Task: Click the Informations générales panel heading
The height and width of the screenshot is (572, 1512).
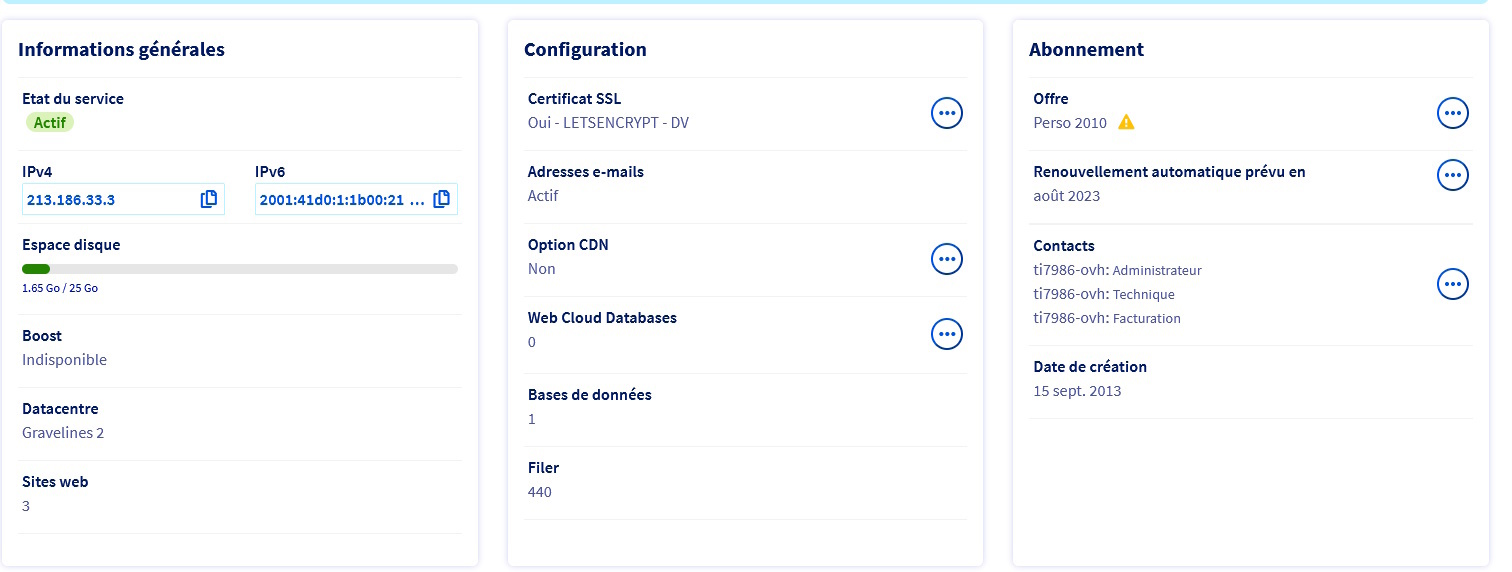Action: point(121,50)
